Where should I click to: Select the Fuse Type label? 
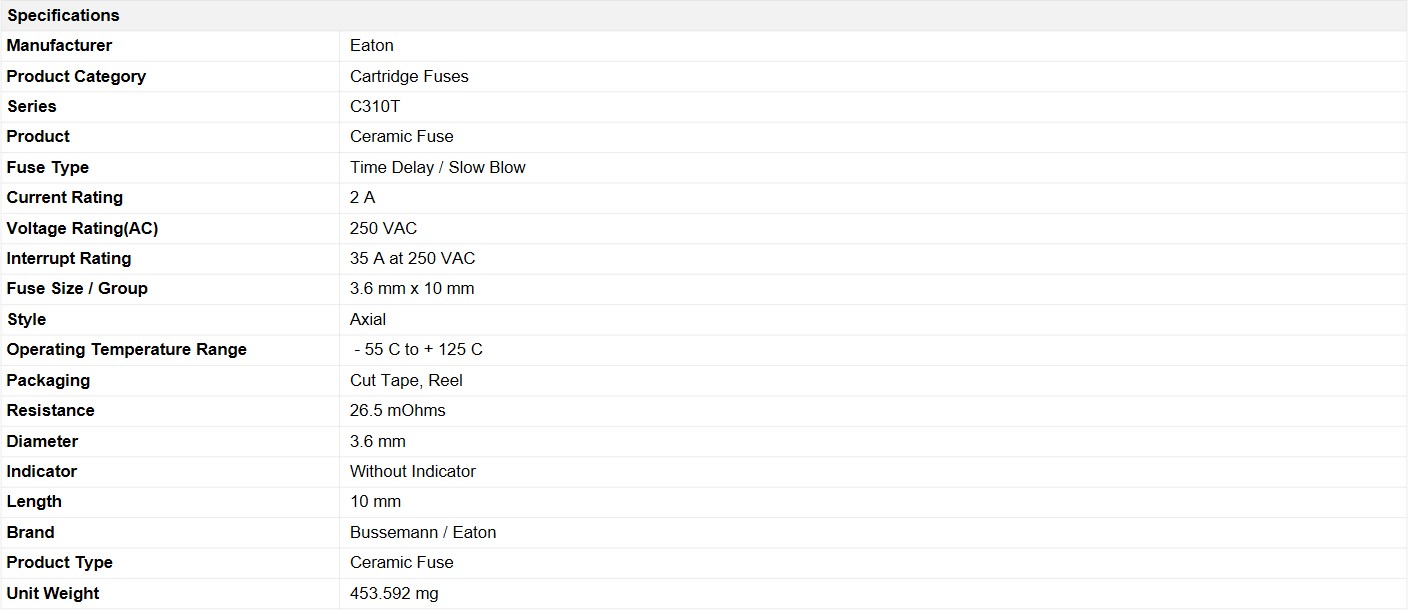[x=48, y=167]
